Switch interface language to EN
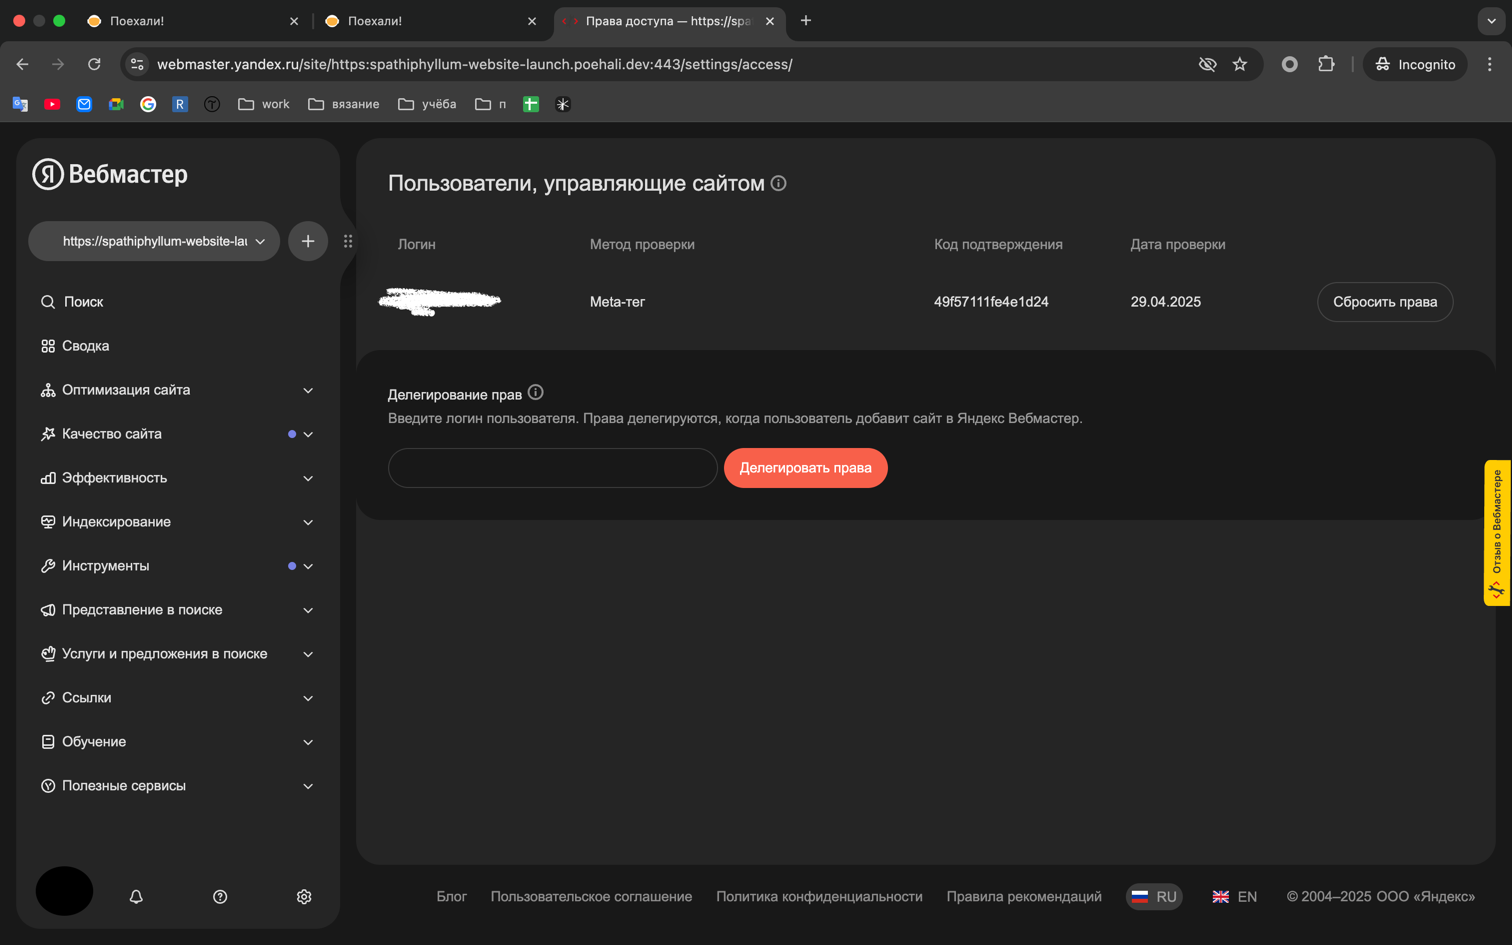Screen dimensions: 1512x945 [1235, 896]
